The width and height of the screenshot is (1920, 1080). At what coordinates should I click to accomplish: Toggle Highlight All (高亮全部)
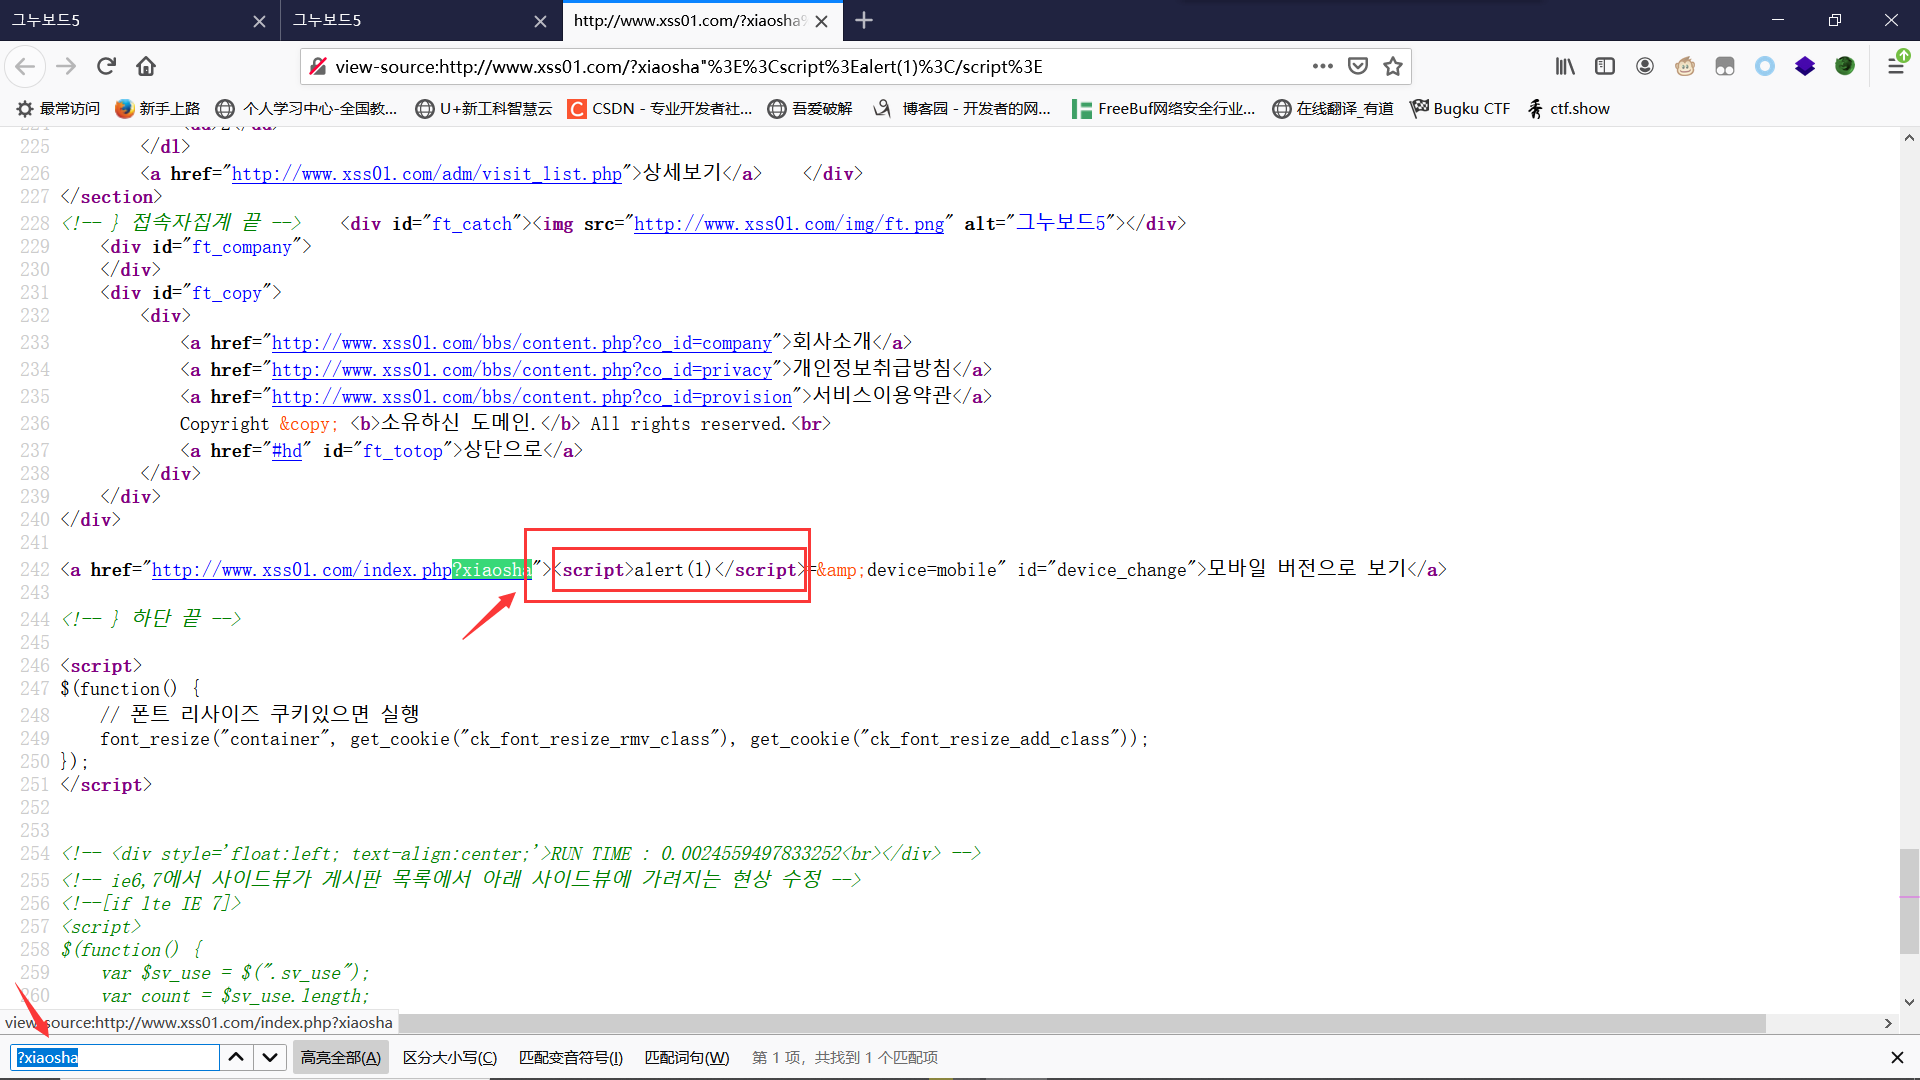pos(341,1057)
